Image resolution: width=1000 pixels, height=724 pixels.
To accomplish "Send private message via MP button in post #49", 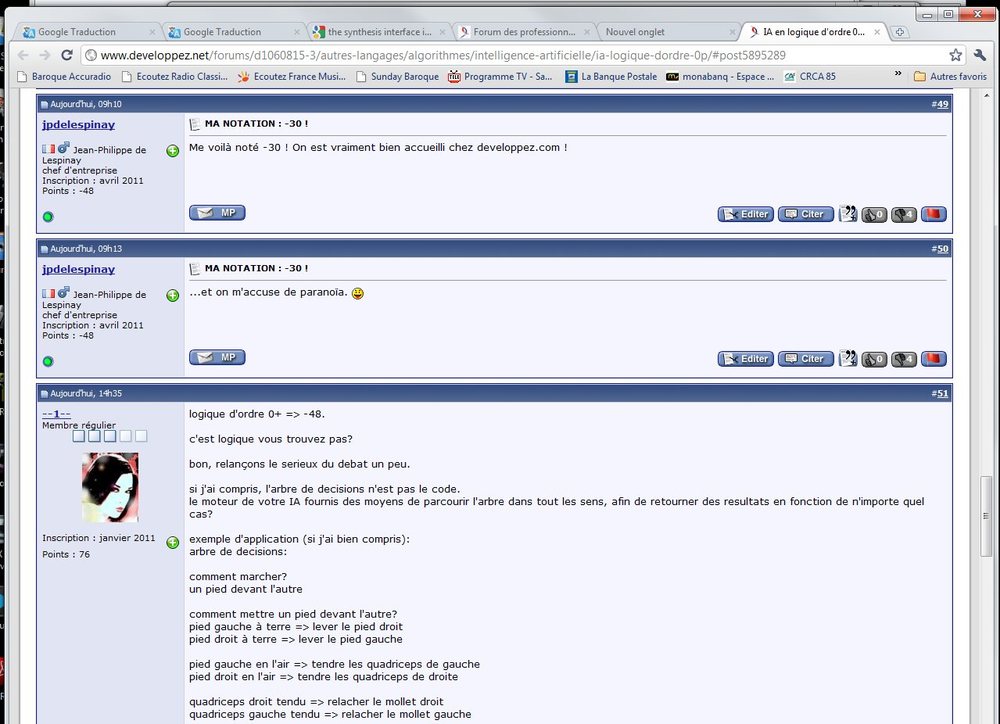I will click(217, 213).
